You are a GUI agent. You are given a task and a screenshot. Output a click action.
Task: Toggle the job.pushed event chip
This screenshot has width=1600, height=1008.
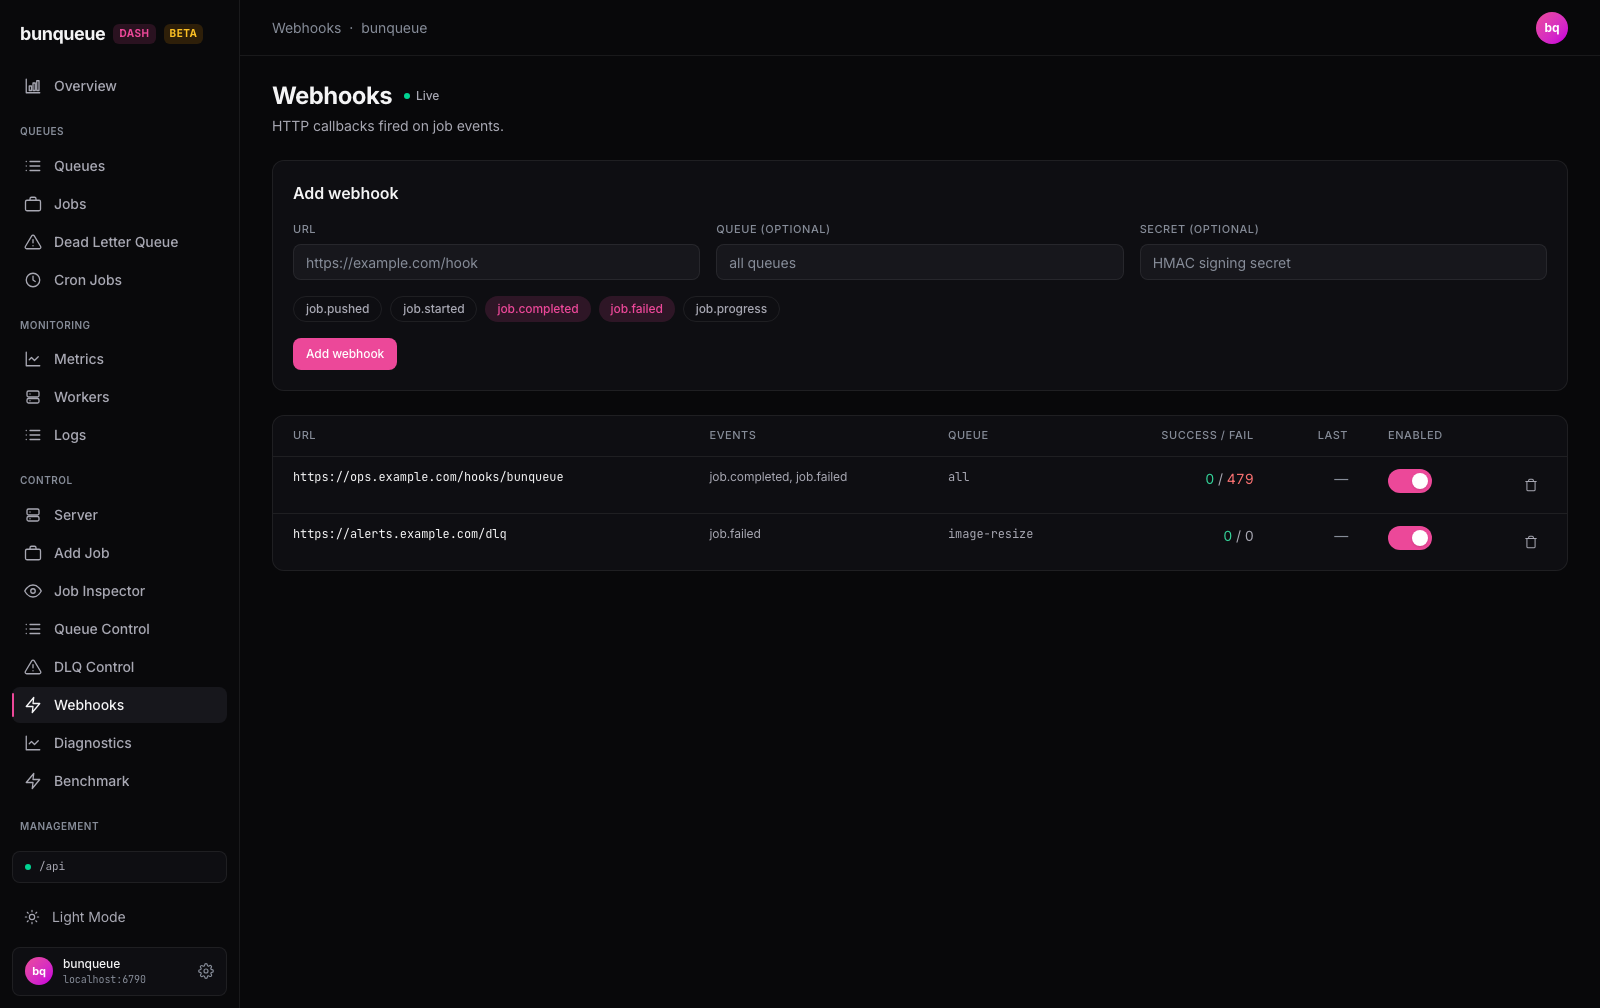point(338,309)
